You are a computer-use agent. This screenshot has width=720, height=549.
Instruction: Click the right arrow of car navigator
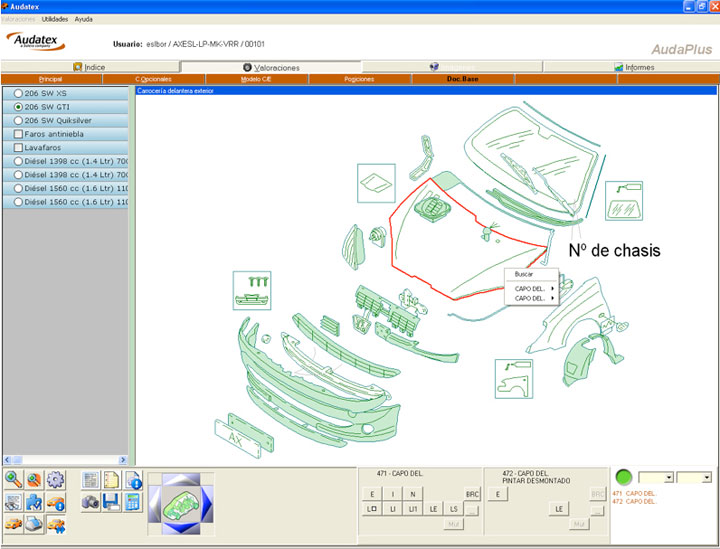point(207,504)
